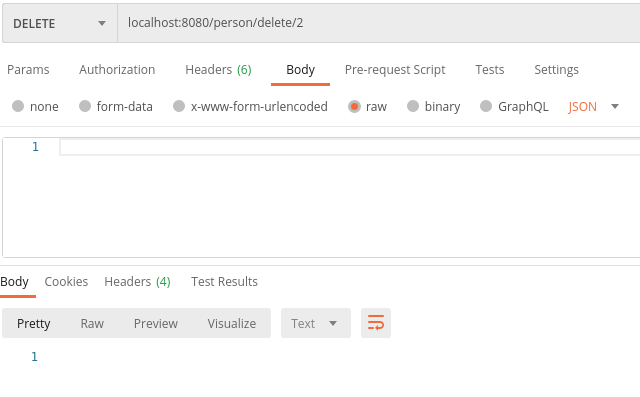Click the Raw response view button
This screenshot has width=640, height=397.
point(92,323)
